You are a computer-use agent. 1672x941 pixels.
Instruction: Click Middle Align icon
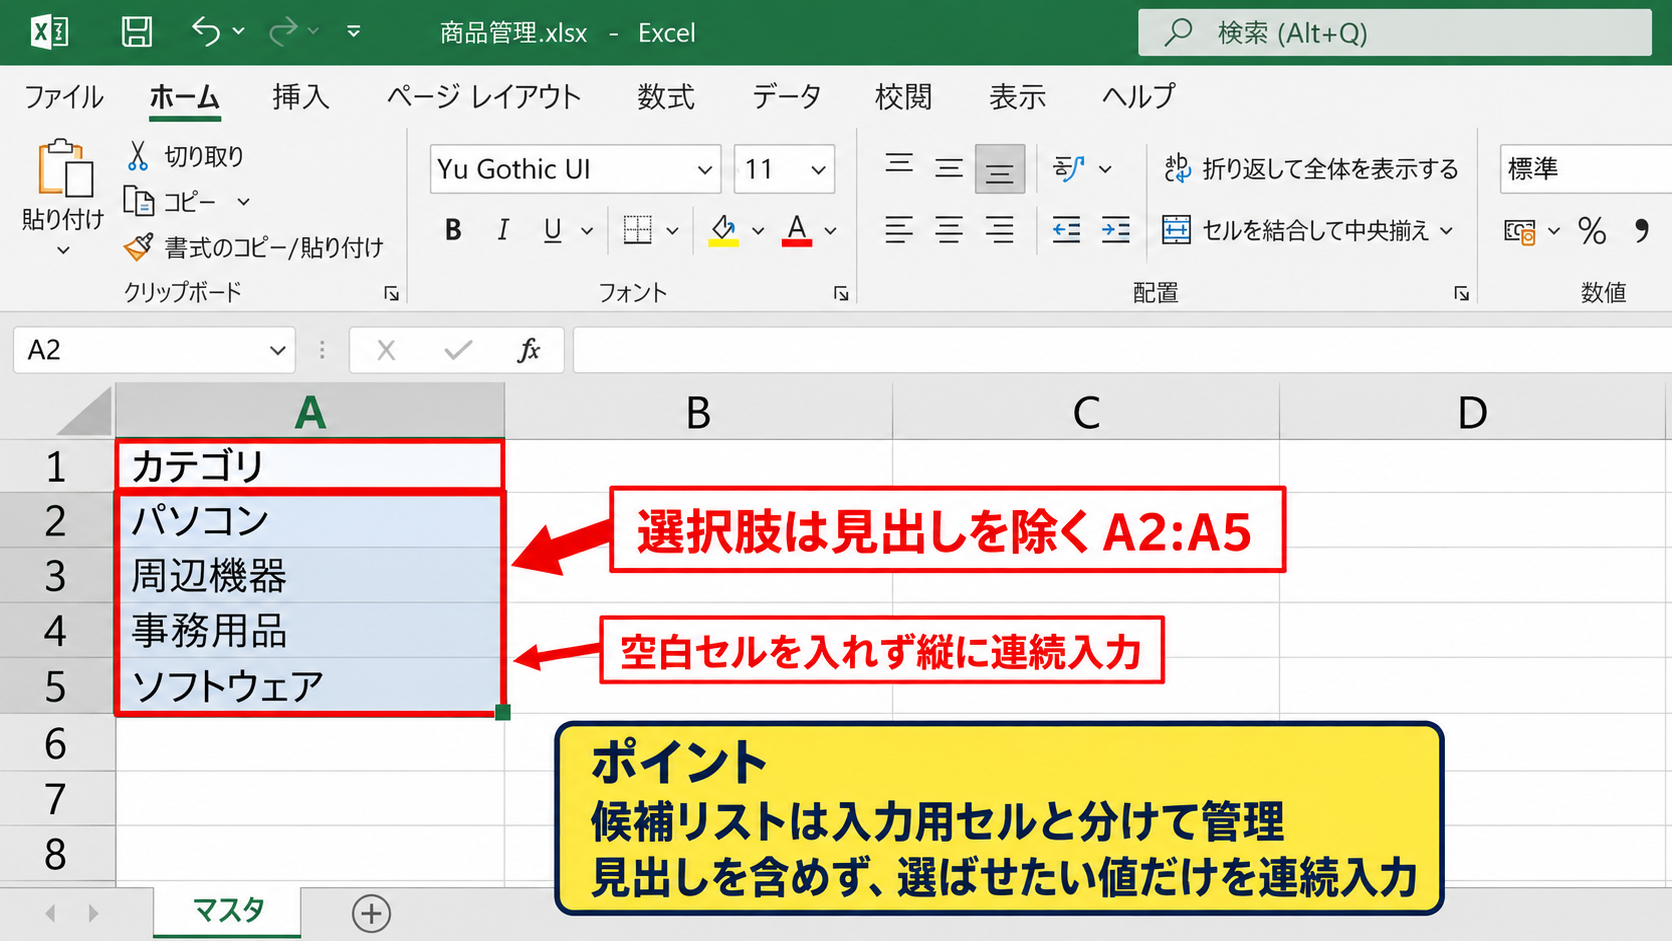949,168
